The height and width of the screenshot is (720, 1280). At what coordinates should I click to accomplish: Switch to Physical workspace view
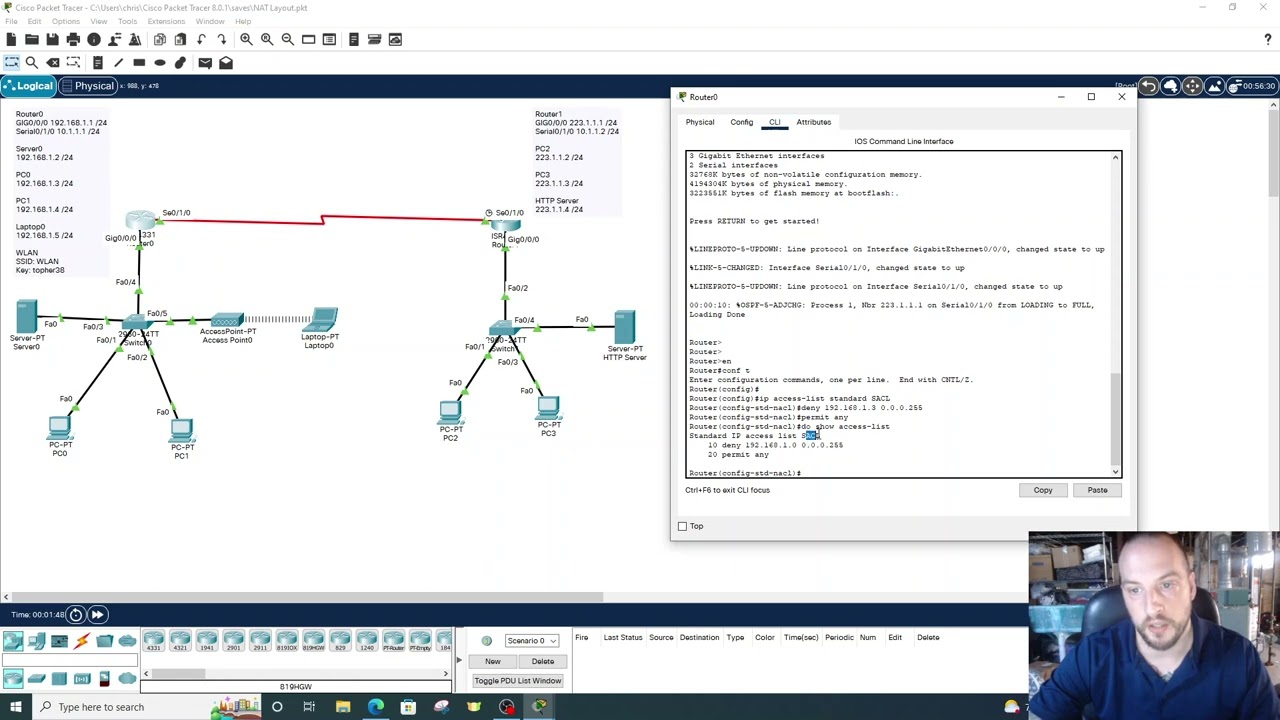(88, 86)
